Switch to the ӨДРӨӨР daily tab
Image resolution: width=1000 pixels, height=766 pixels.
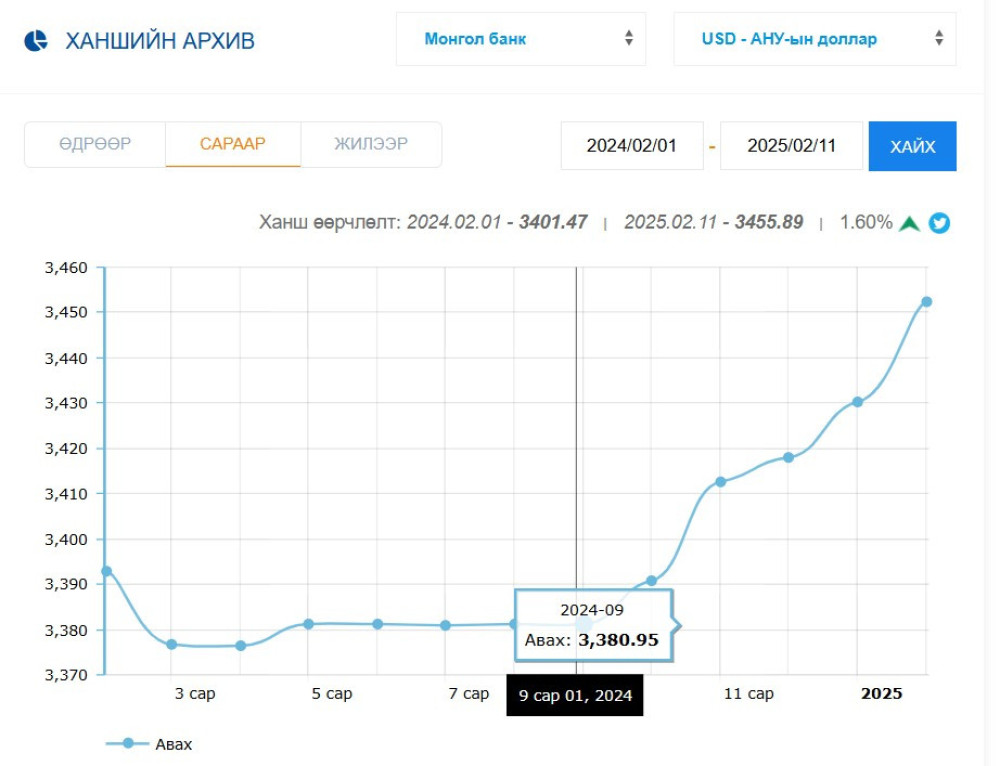(x=95, y=144)
